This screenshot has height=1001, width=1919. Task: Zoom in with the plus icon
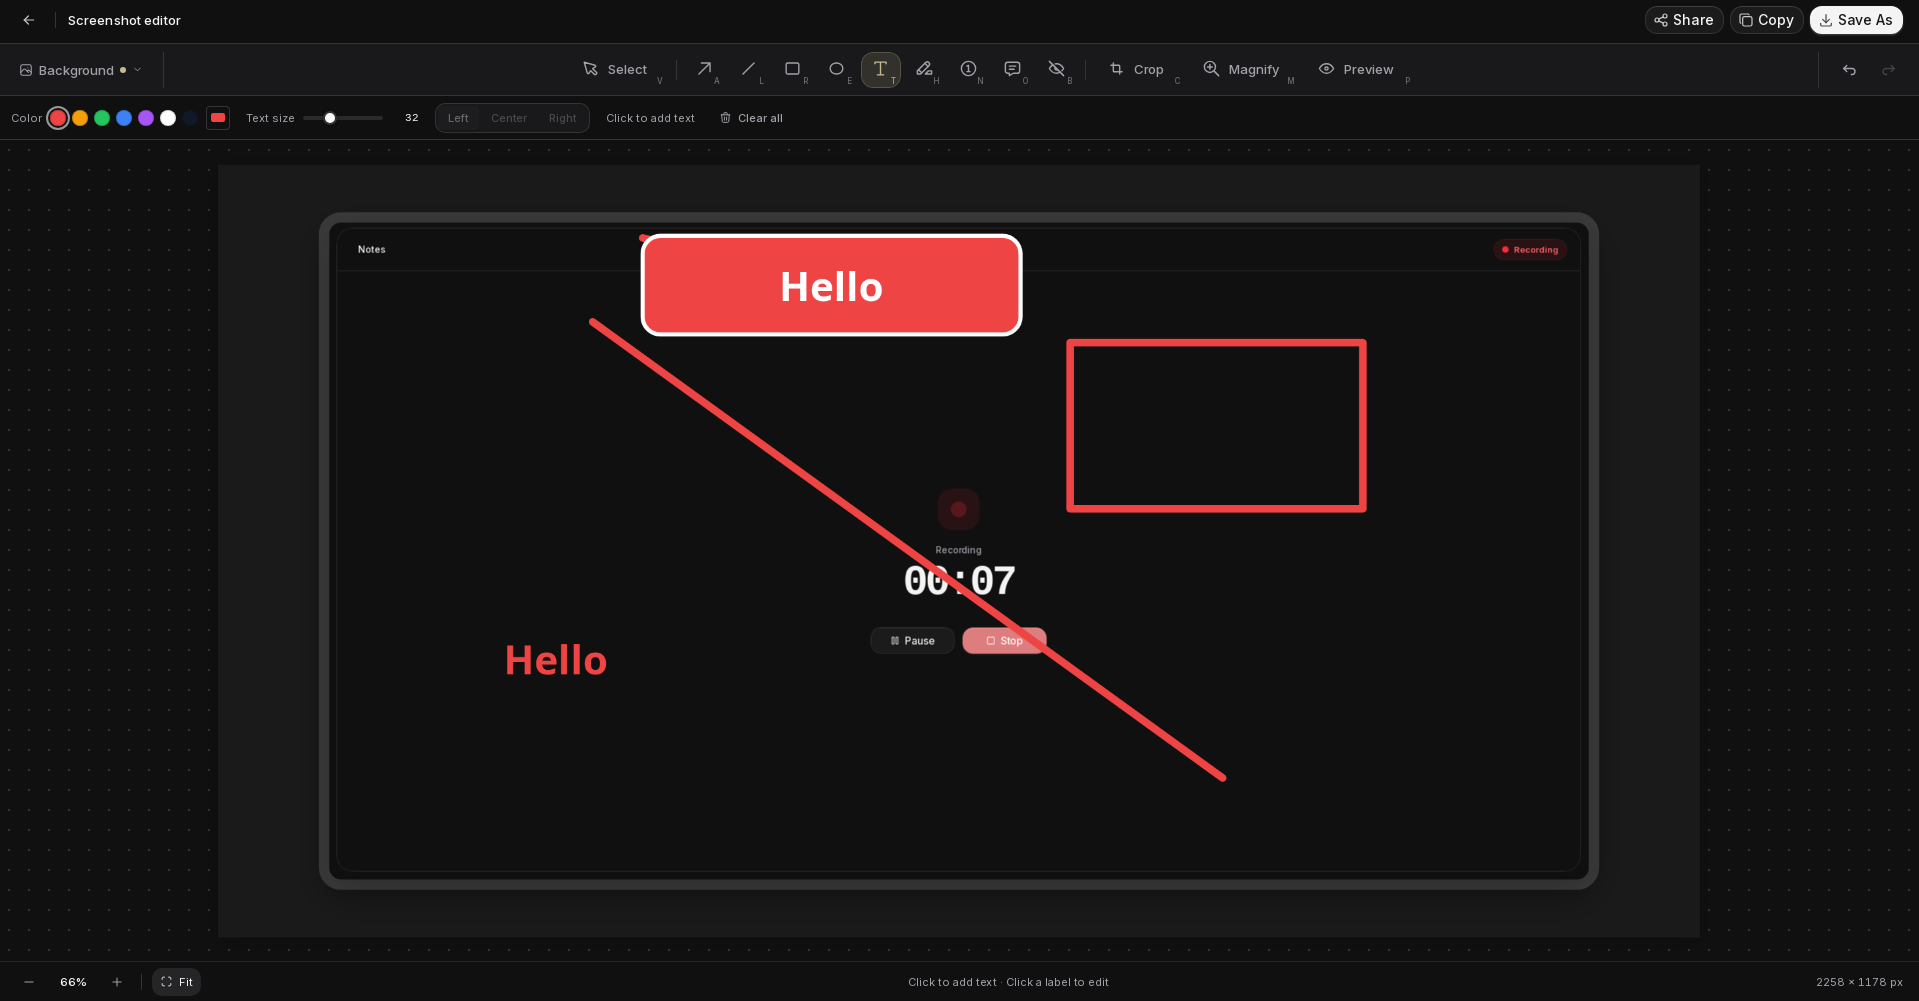(x=117, y=982)
